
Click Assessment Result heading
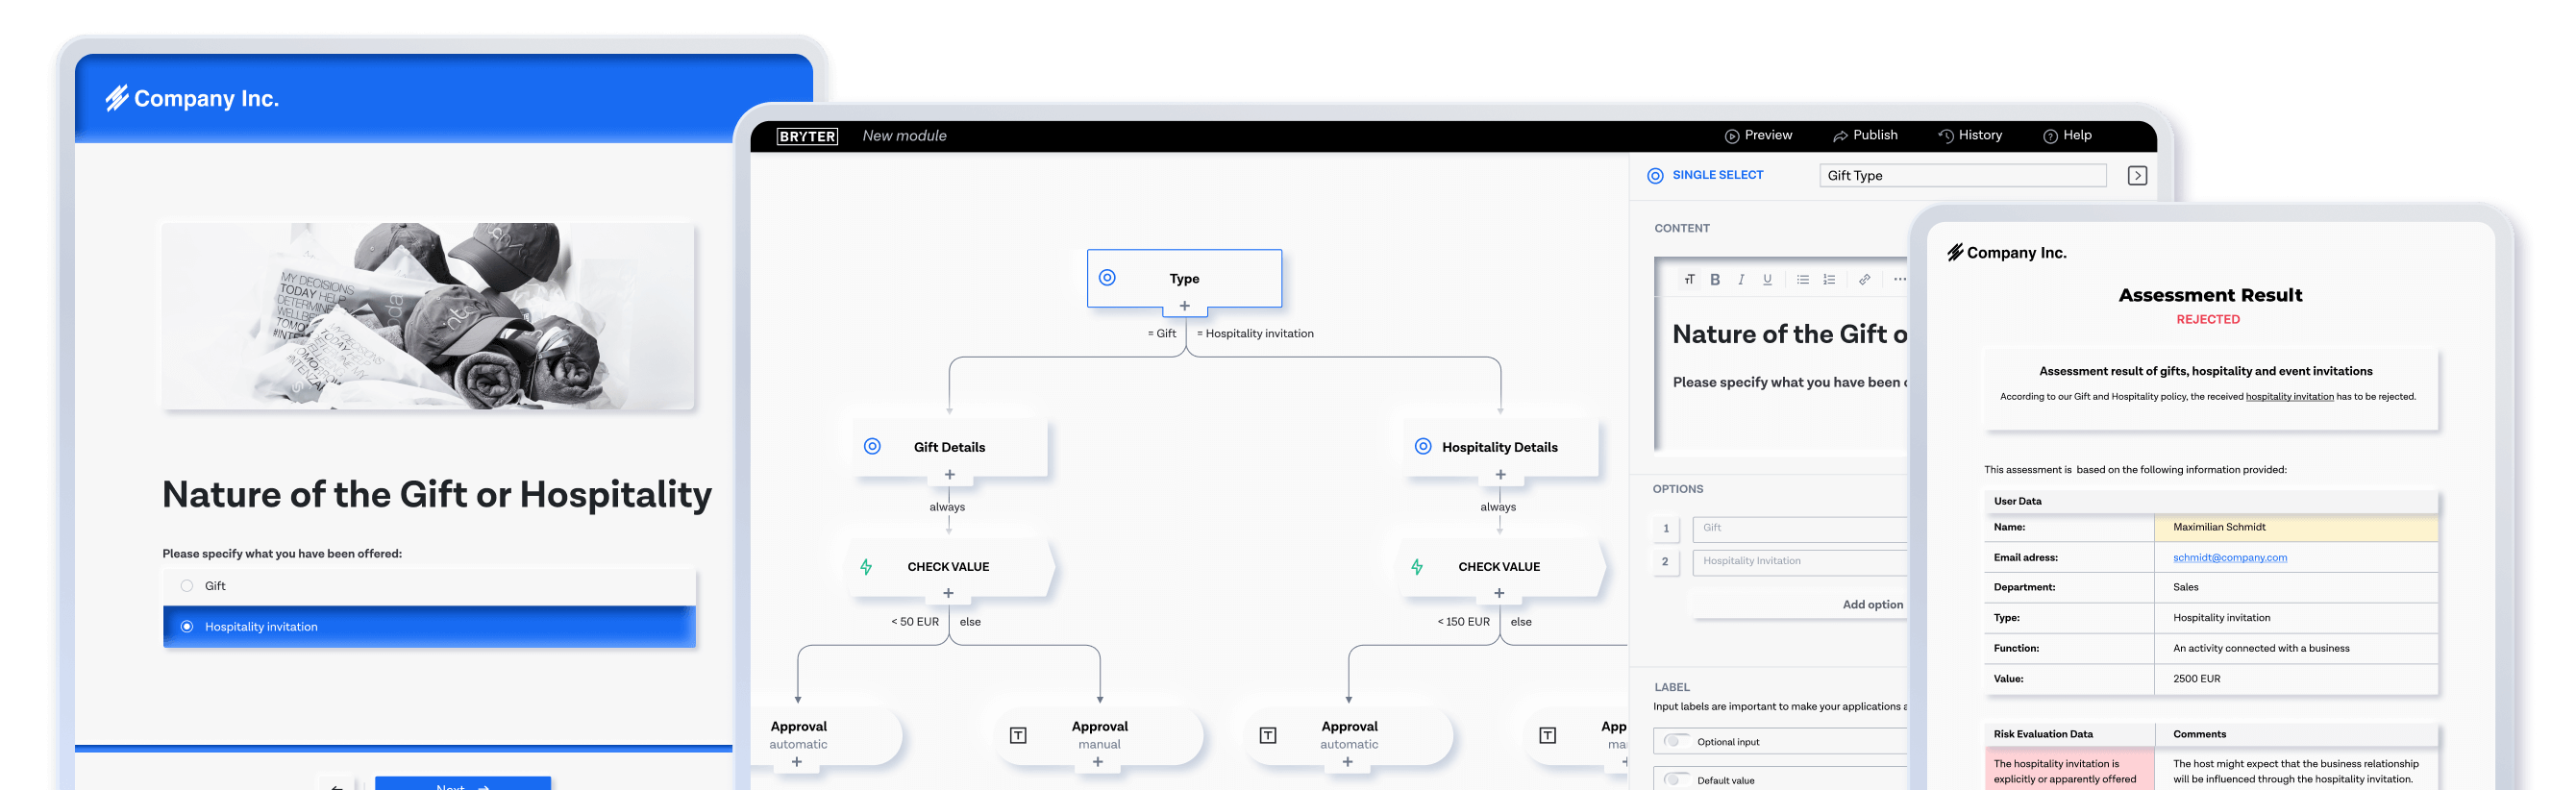coord(2210,295)
